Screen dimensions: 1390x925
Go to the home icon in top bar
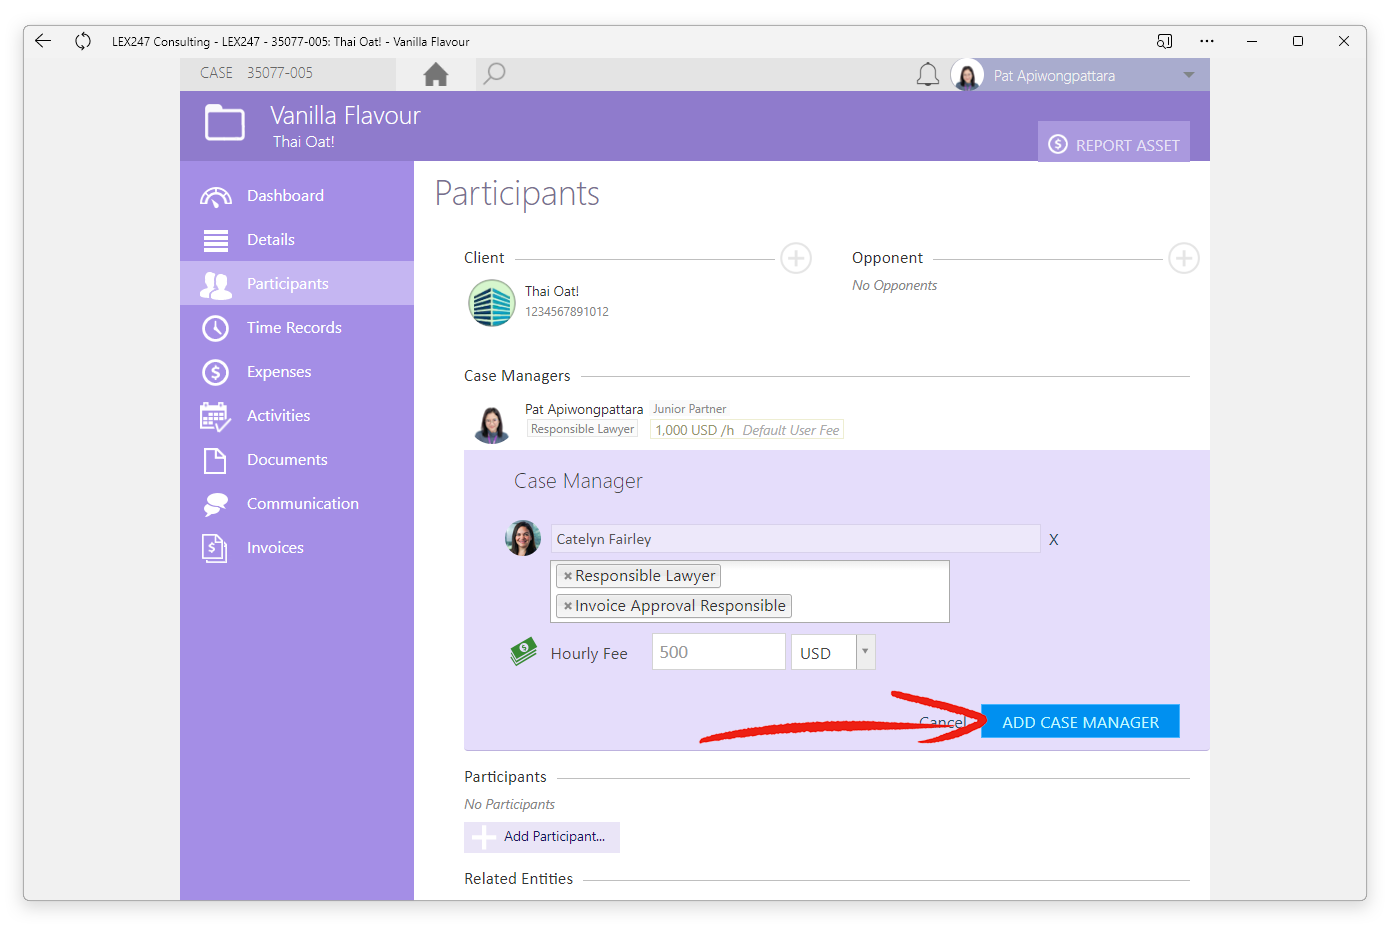(436, 75)
